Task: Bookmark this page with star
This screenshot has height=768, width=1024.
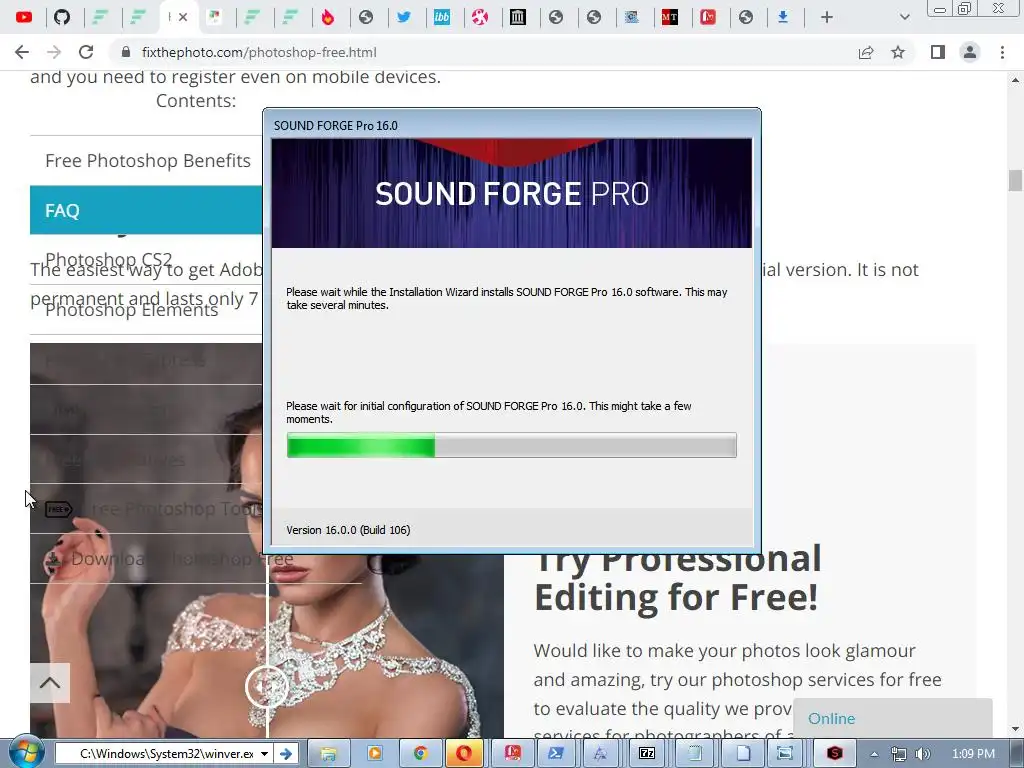Action: point(899,52)
